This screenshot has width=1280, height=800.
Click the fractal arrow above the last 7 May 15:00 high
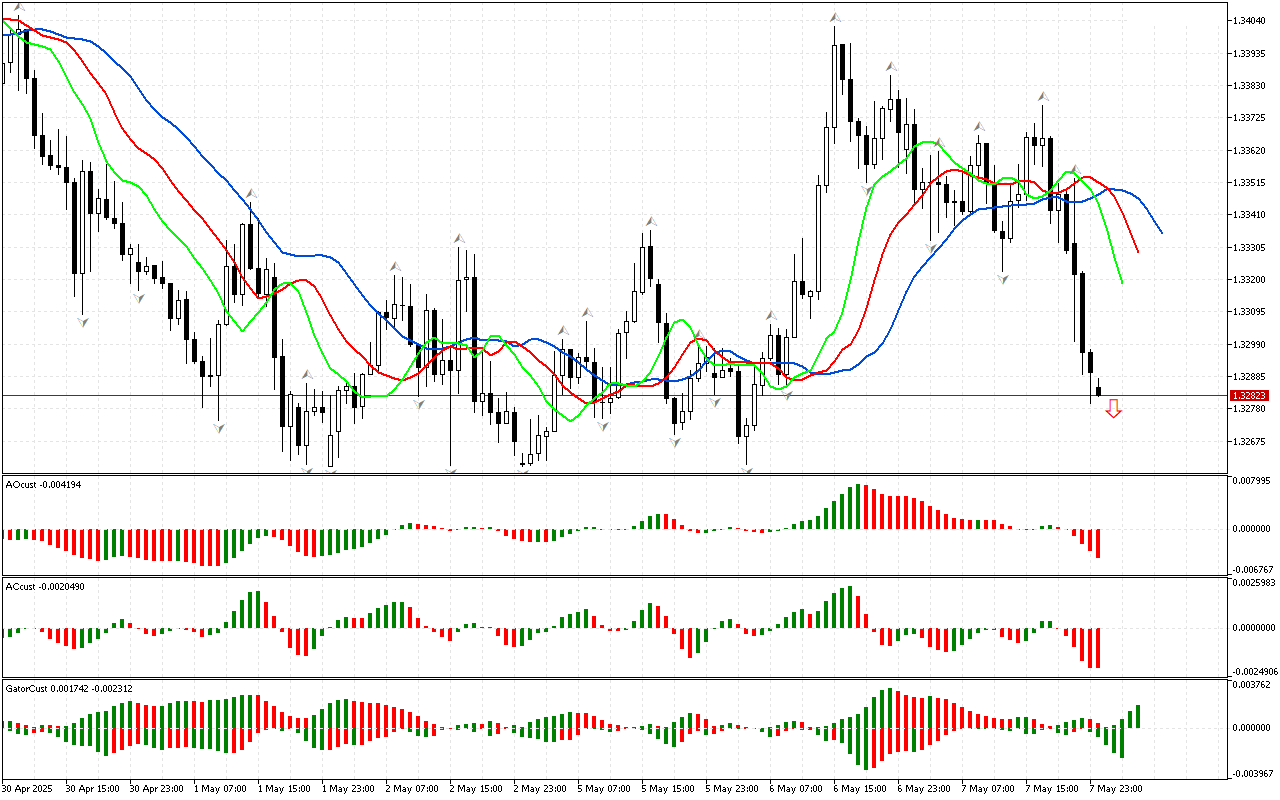1074,169
